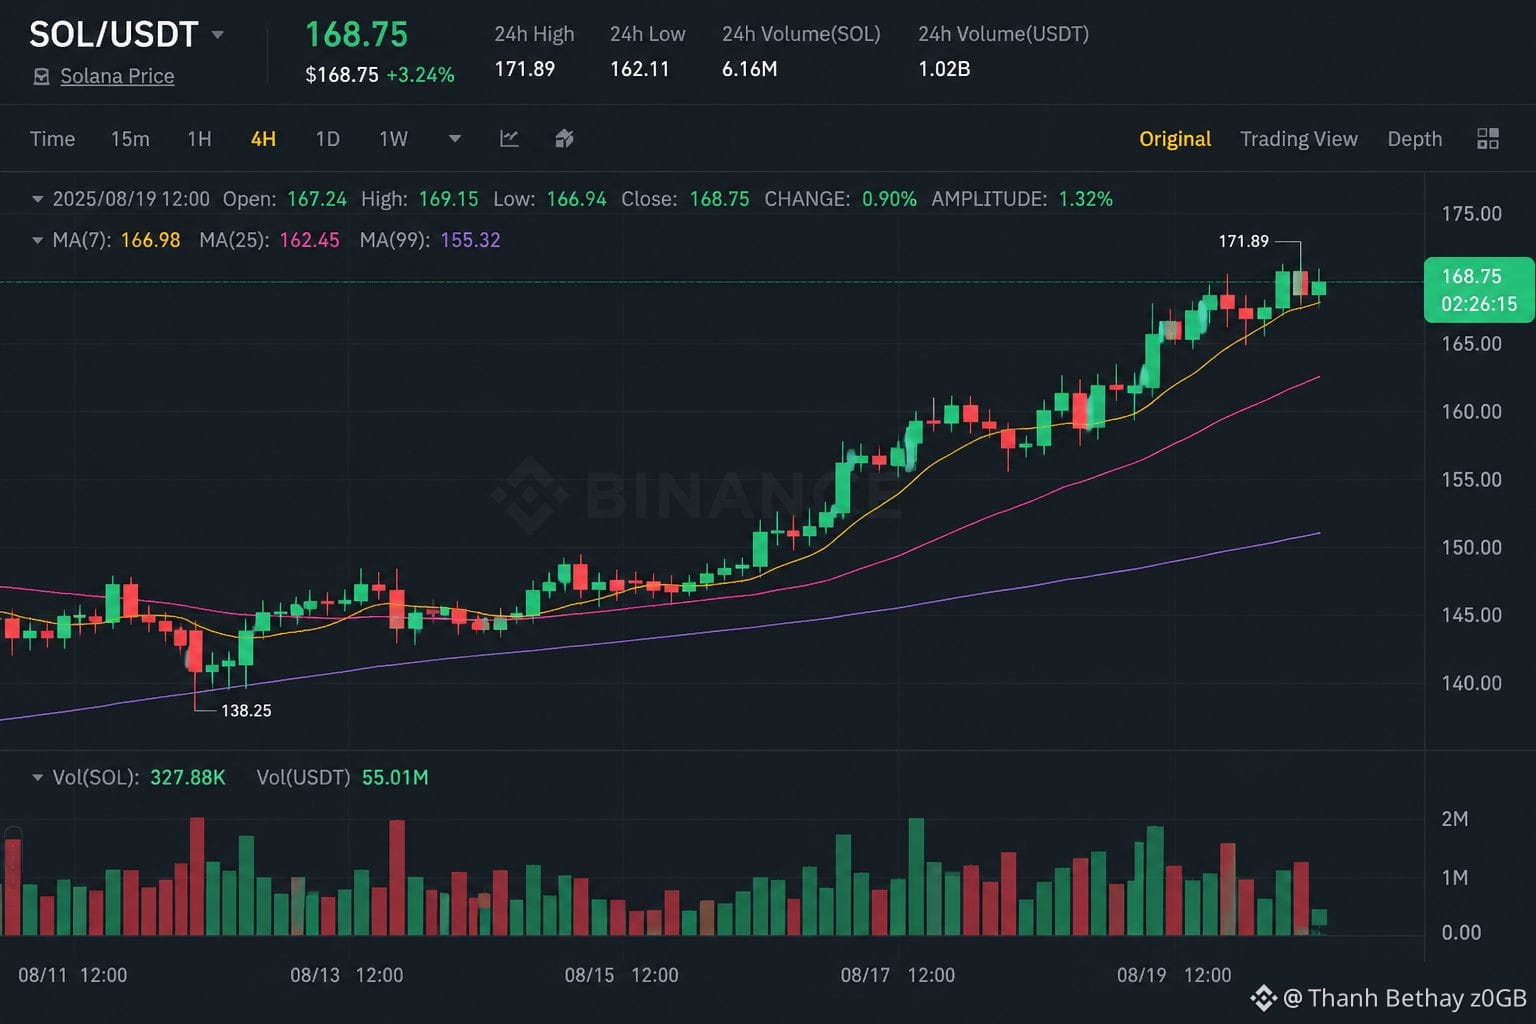
Task: Switch to the 15m interval
Action: pyautogui.click(x=130, y=139)
